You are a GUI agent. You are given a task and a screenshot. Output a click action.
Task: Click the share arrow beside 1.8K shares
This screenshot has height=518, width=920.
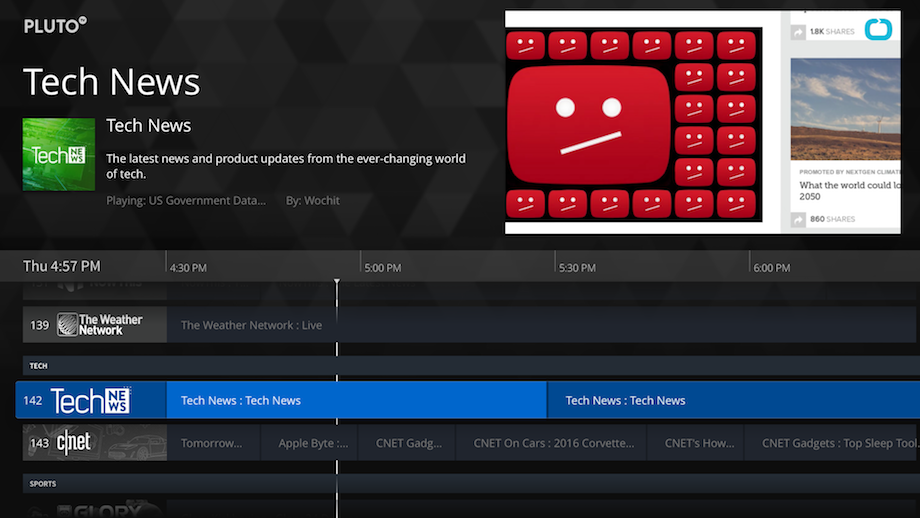pyautogui.click(x=798, y=32)
